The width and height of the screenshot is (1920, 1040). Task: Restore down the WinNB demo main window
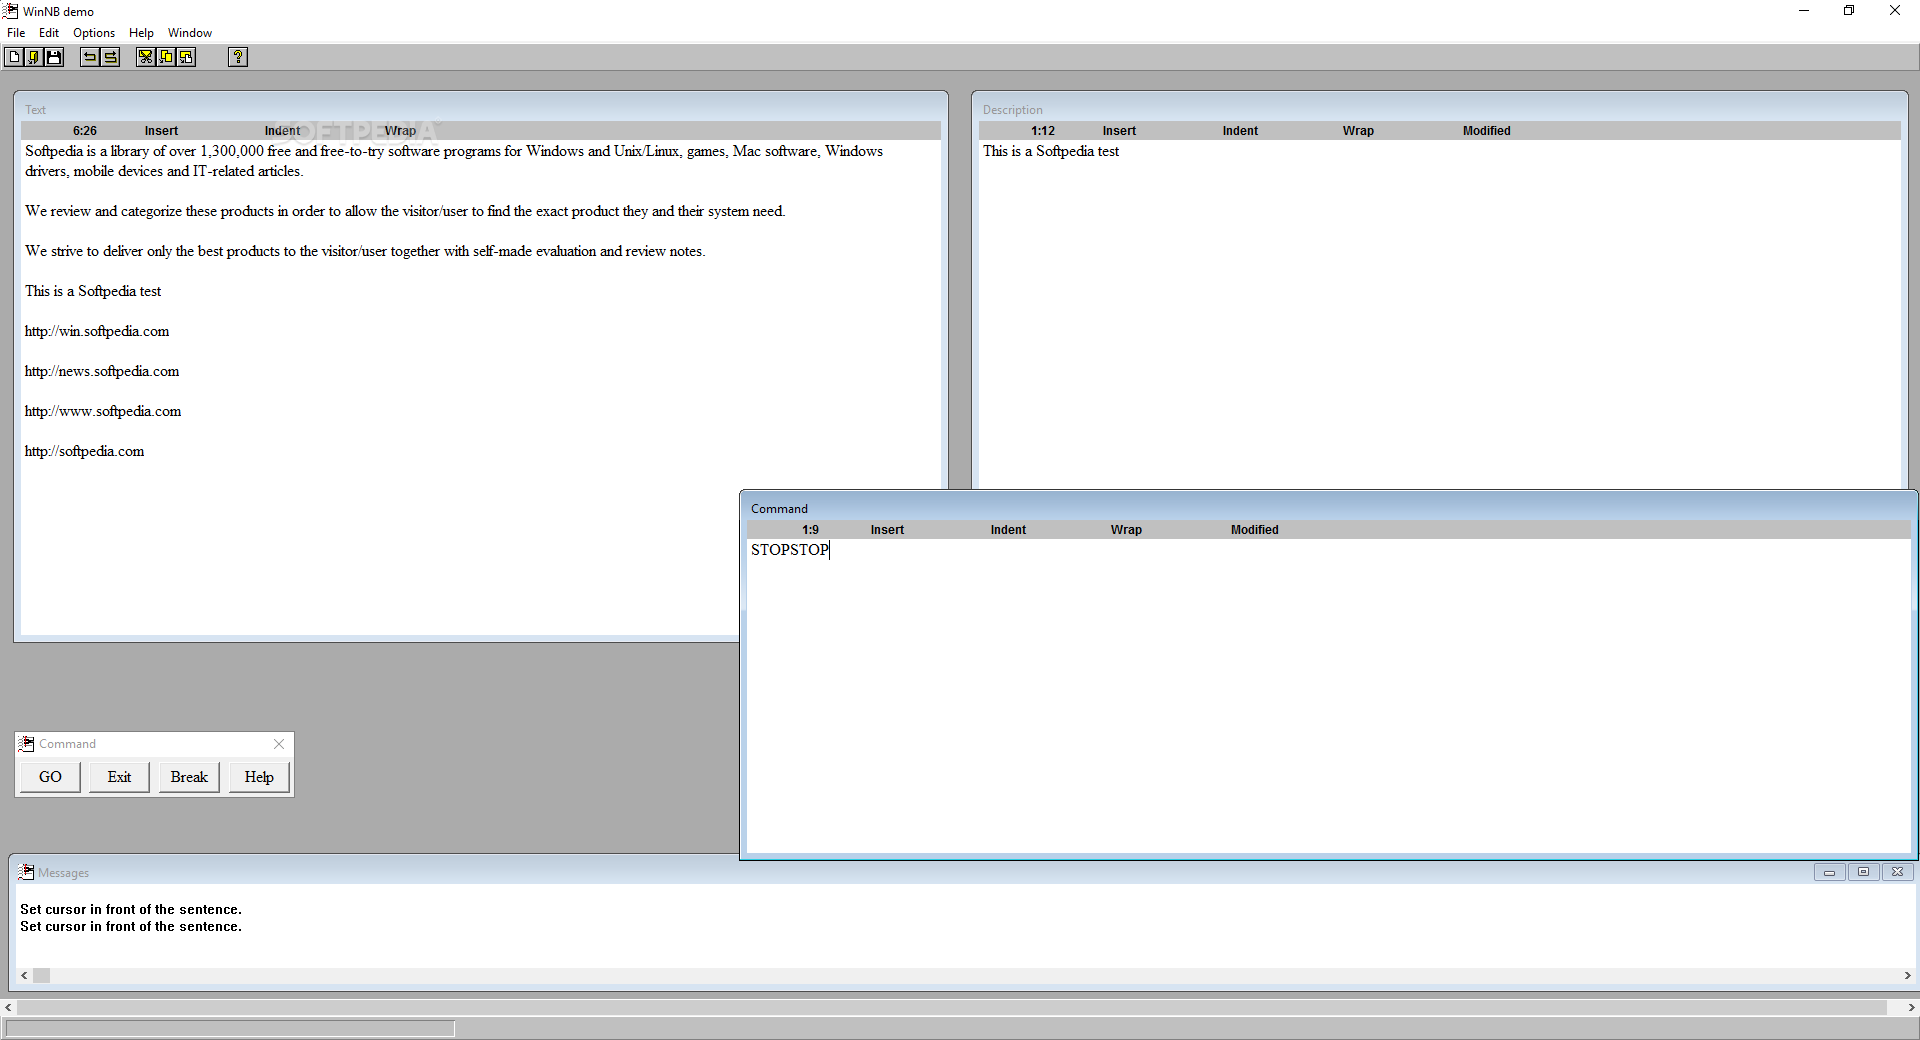pyautogui.click(x=1849, y=11)
